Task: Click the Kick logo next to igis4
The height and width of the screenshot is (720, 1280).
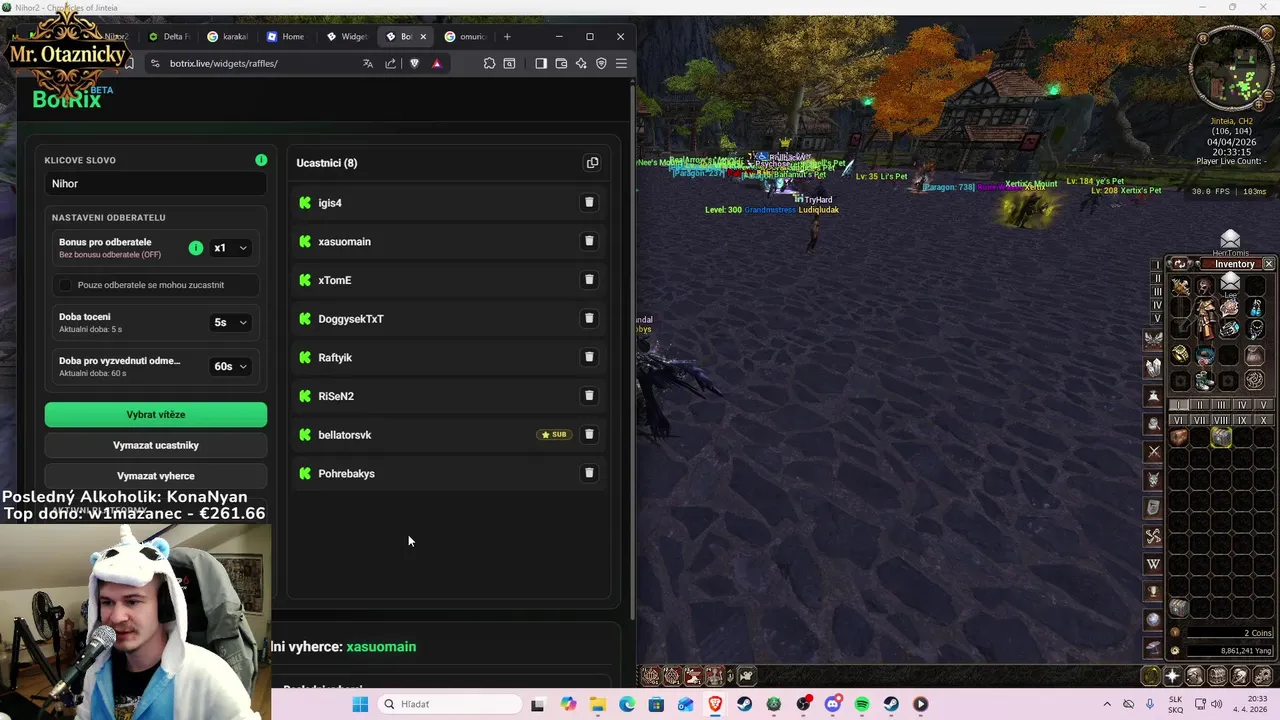Action: pos(305,203)
